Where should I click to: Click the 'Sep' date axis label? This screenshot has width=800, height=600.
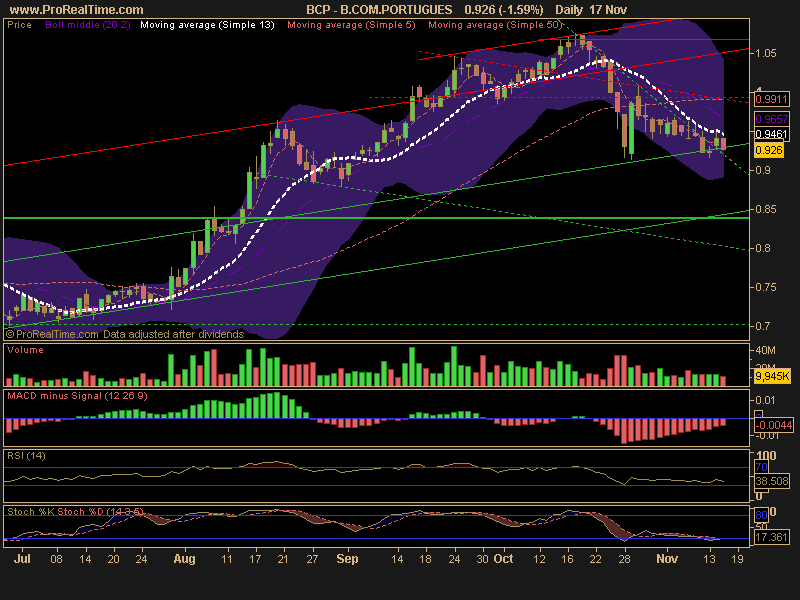coord(347,559)
